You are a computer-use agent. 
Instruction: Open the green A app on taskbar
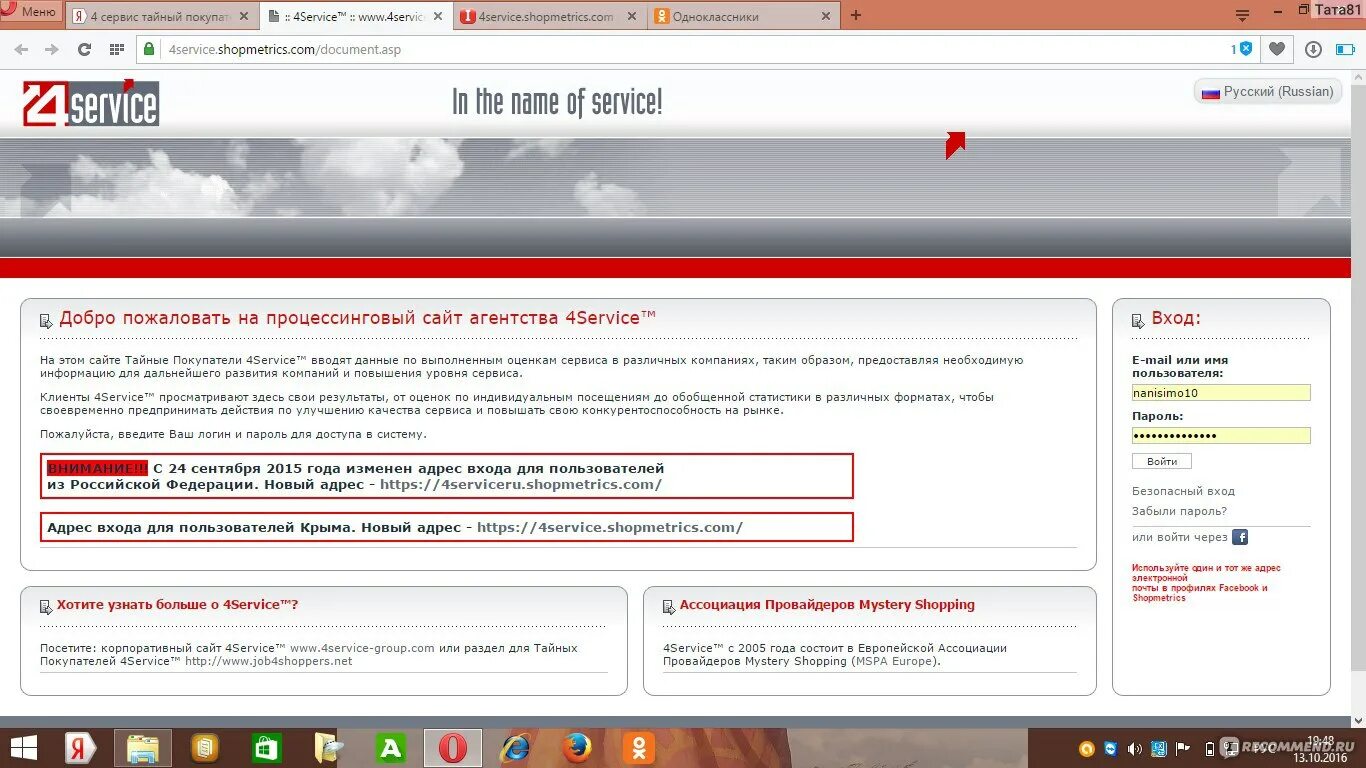pyautogui.click(x=391, y=748)
